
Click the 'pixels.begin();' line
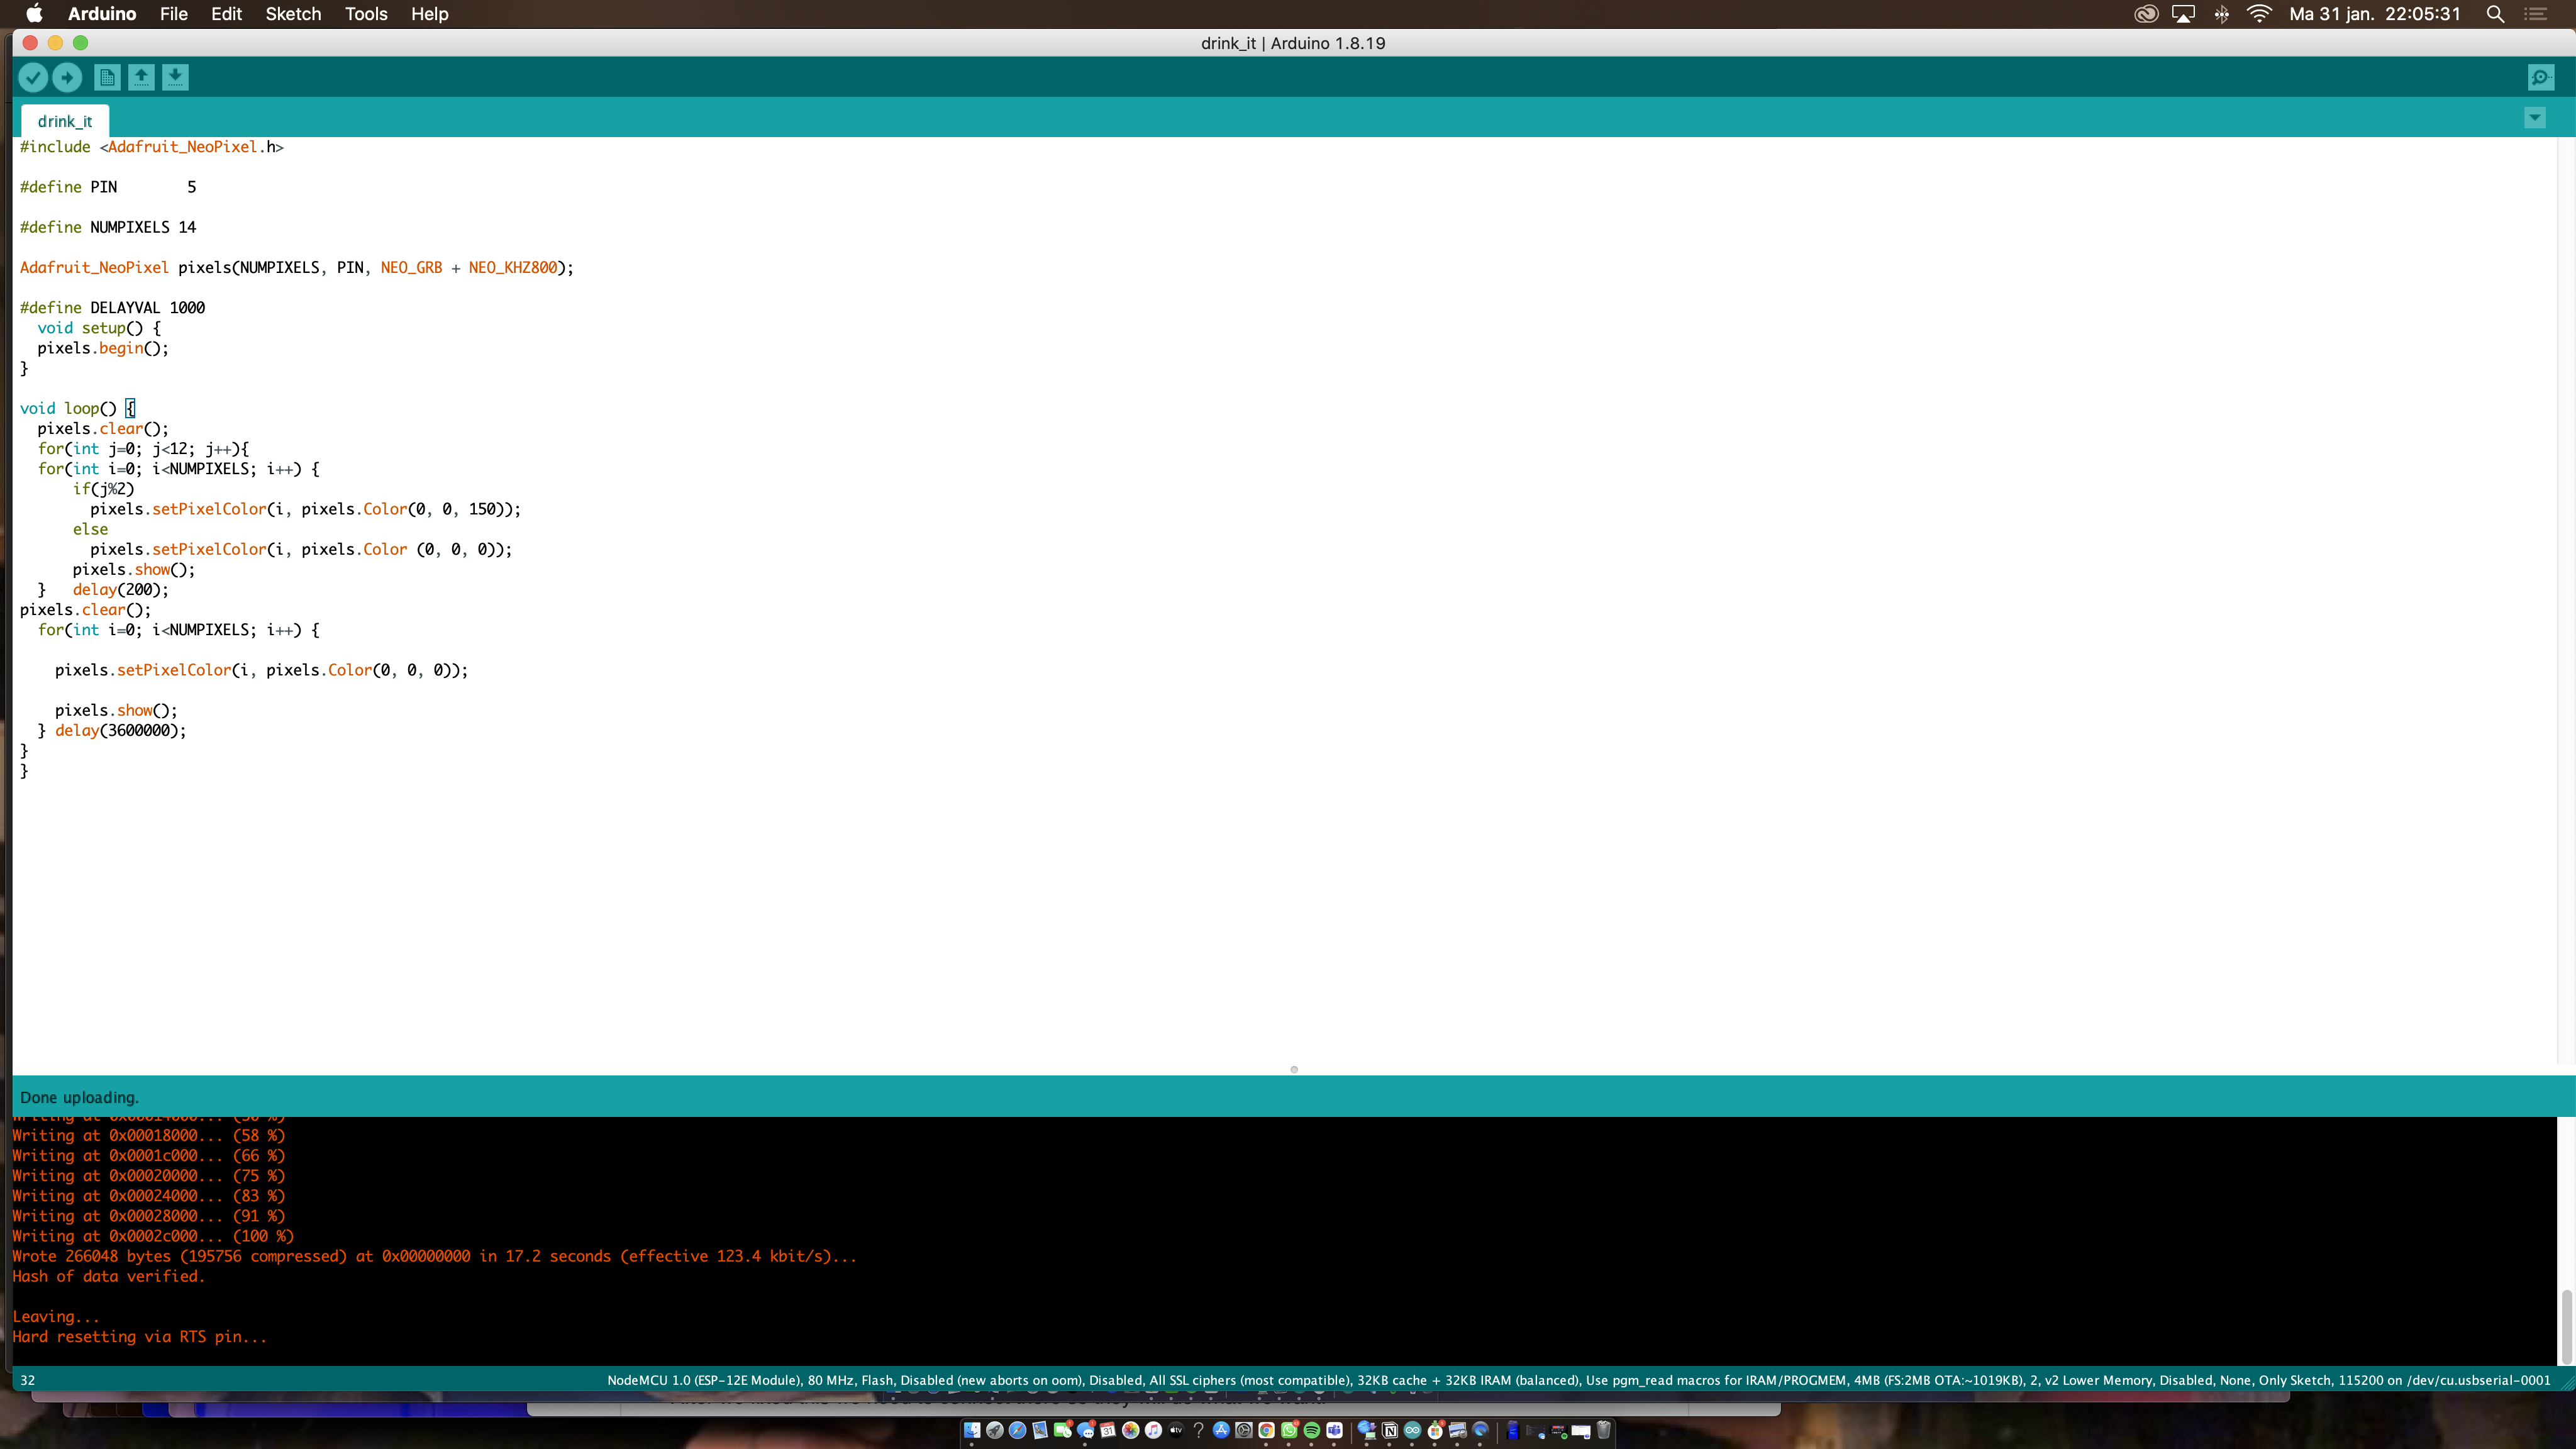tap(103, 348)
